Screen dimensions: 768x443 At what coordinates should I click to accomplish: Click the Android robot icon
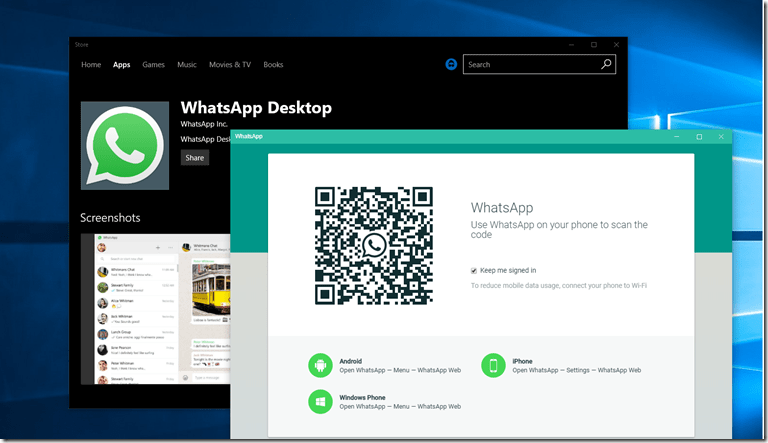[x=320, y=366]
